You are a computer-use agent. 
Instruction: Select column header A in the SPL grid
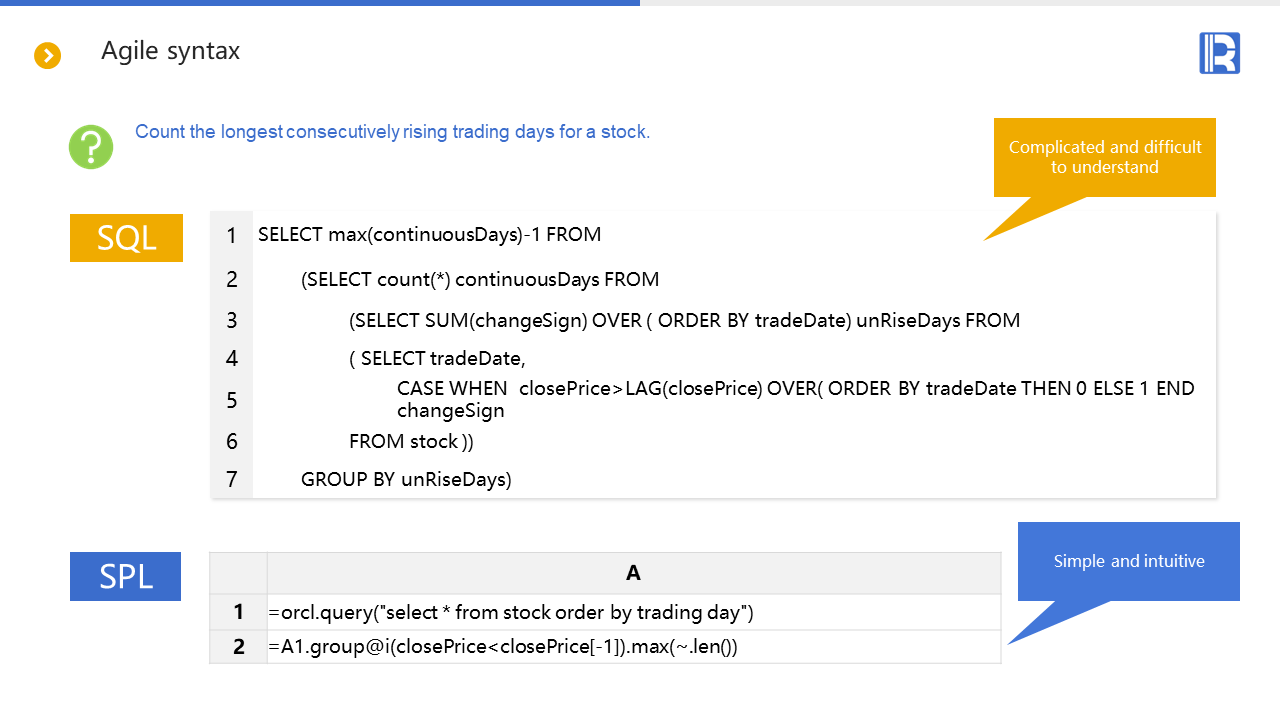click(634, 573)
